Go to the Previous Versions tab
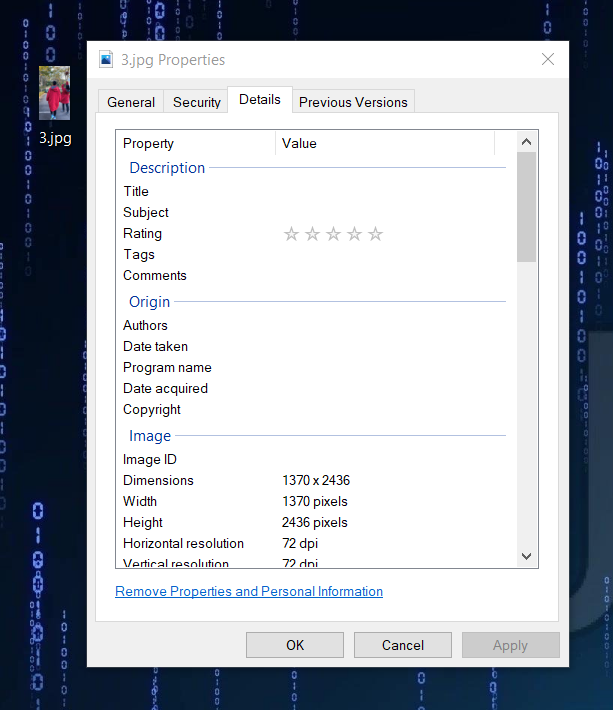Viewport: 613px width, 710px height. coord(353,102)
